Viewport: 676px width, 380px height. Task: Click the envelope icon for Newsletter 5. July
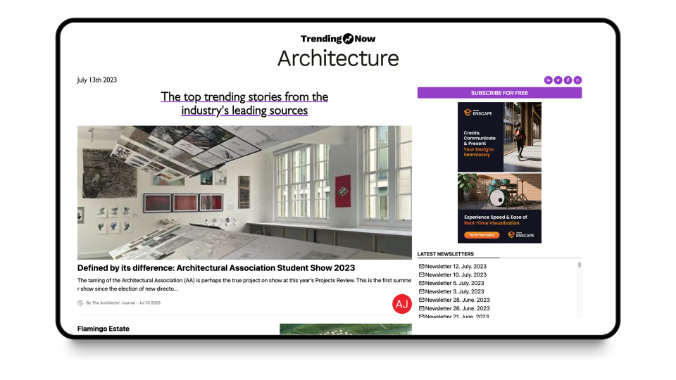pyautogui.click(x=422, y=283)
